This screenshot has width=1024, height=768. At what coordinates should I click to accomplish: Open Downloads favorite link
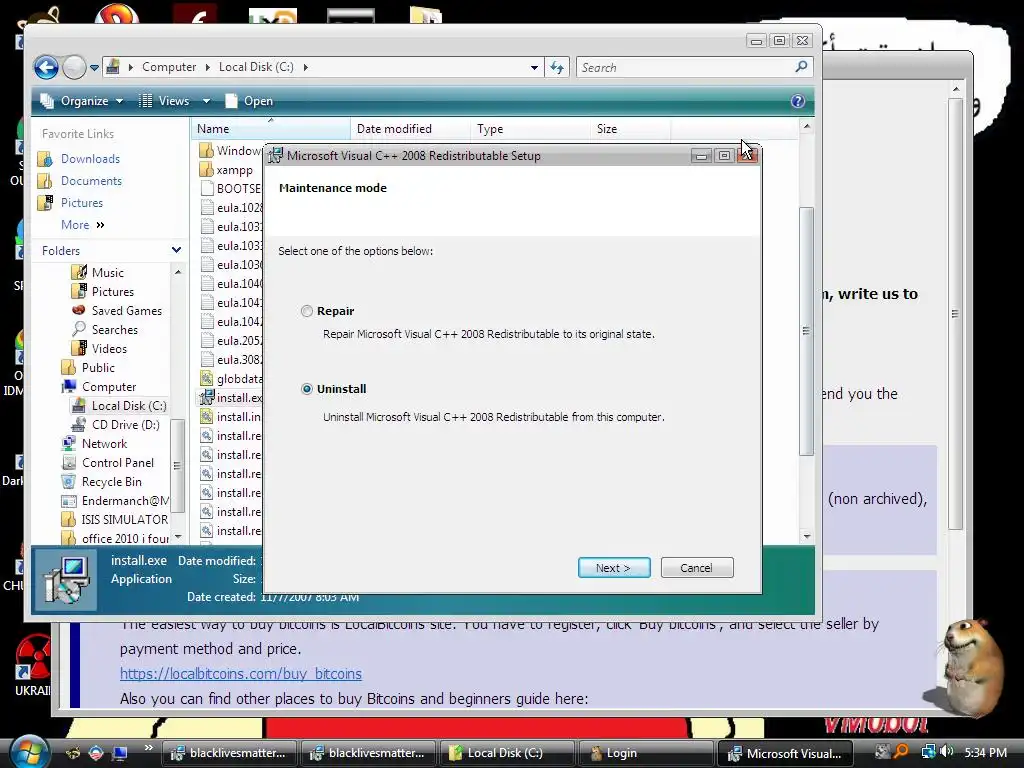click(90, 159)
